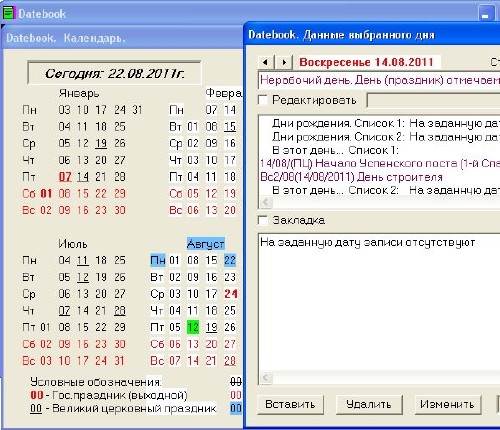500x430 pixels.
Task: Select today's date August 22 in calendar
Action: tap(230, 260)
